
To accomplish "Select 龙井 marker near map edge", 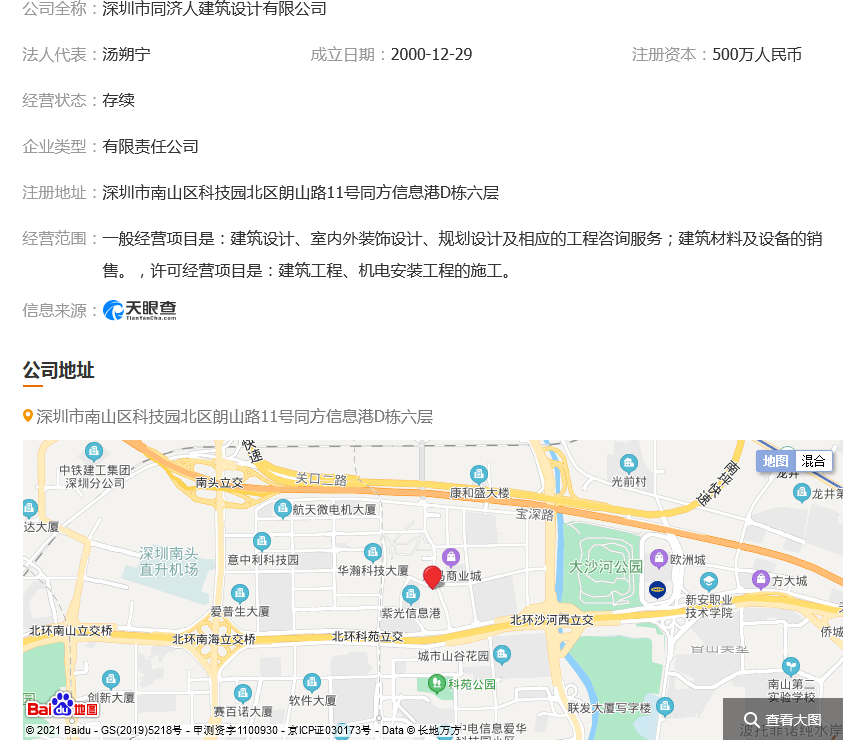I will (x=801, y=493).
